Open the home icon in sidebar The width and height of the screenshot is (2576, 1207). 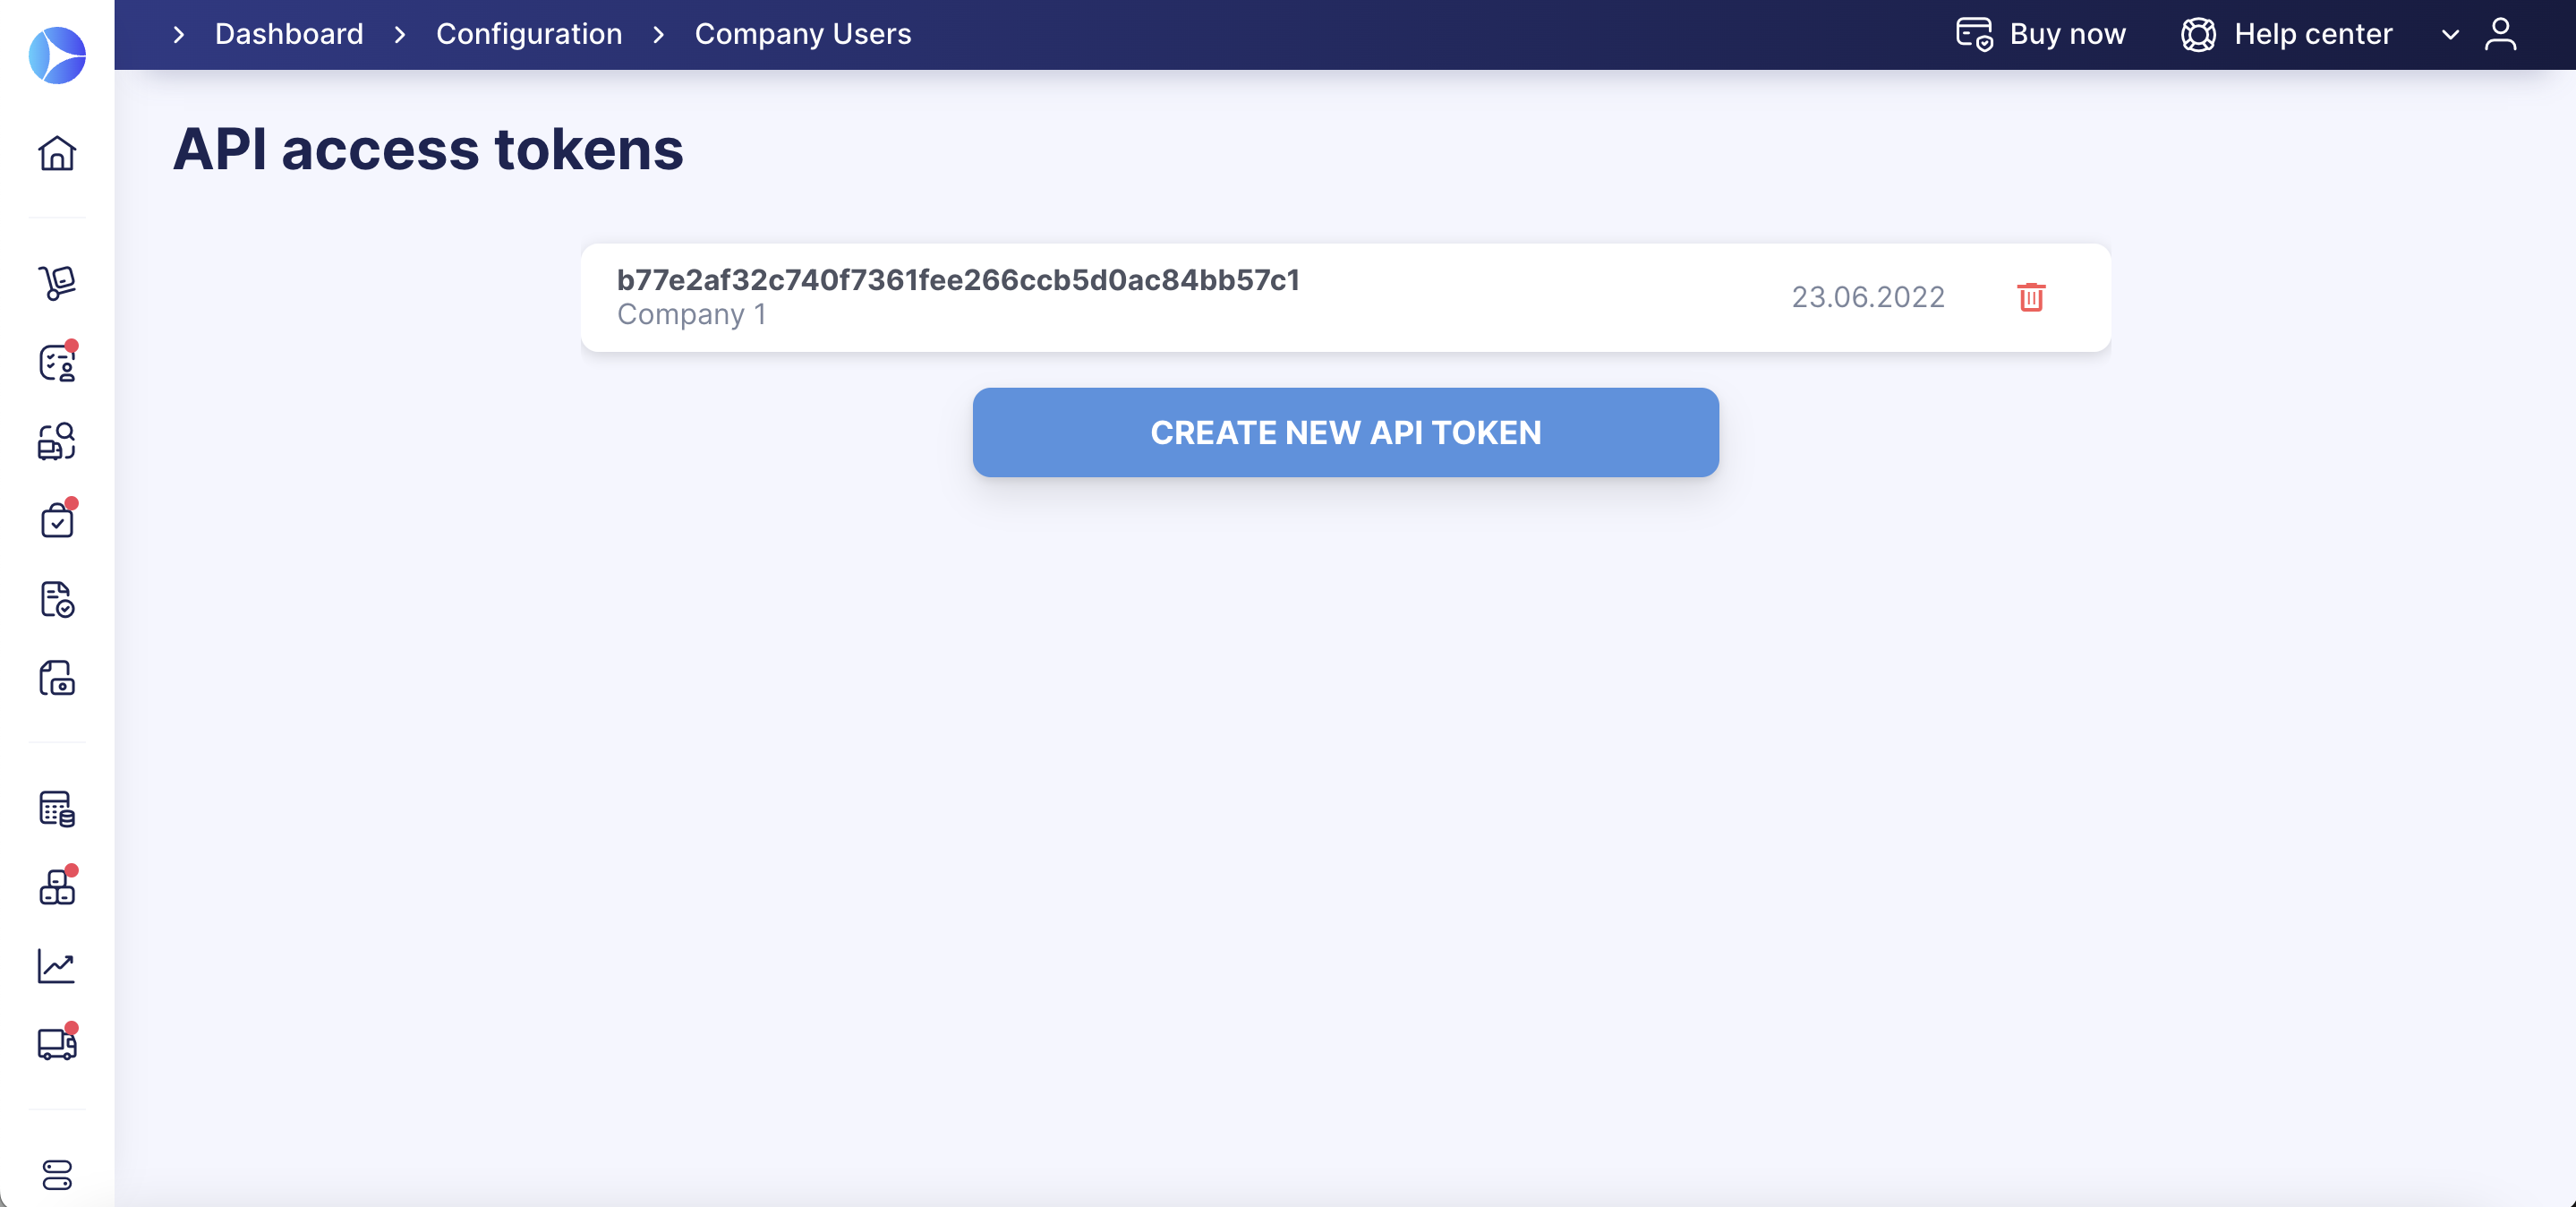click(x=57, y=153)
